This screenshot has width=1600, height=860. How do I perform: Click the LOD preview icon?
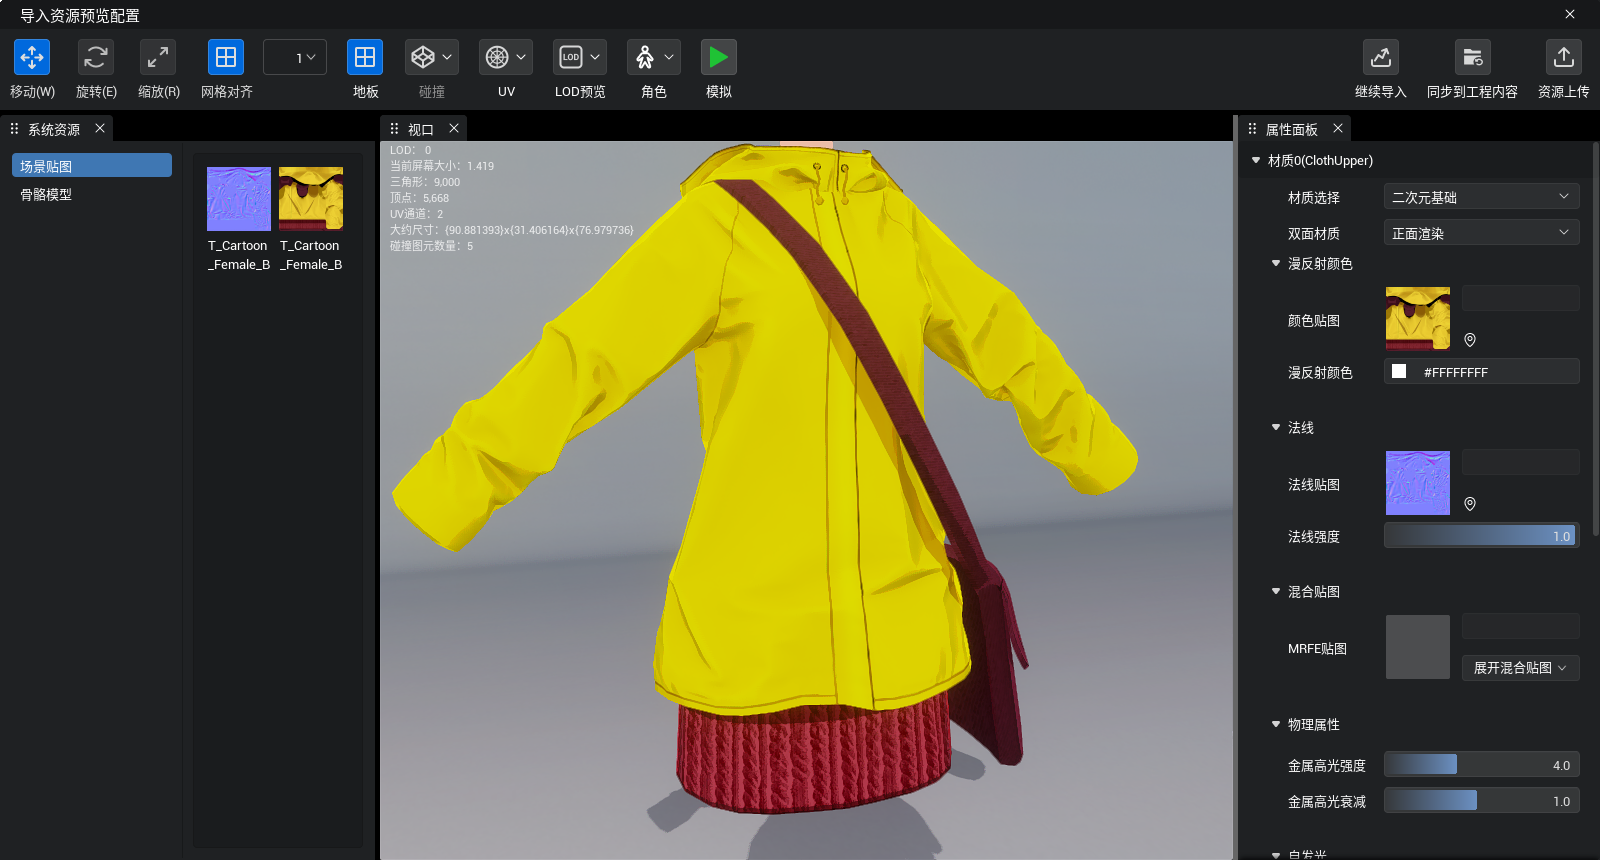571,57
